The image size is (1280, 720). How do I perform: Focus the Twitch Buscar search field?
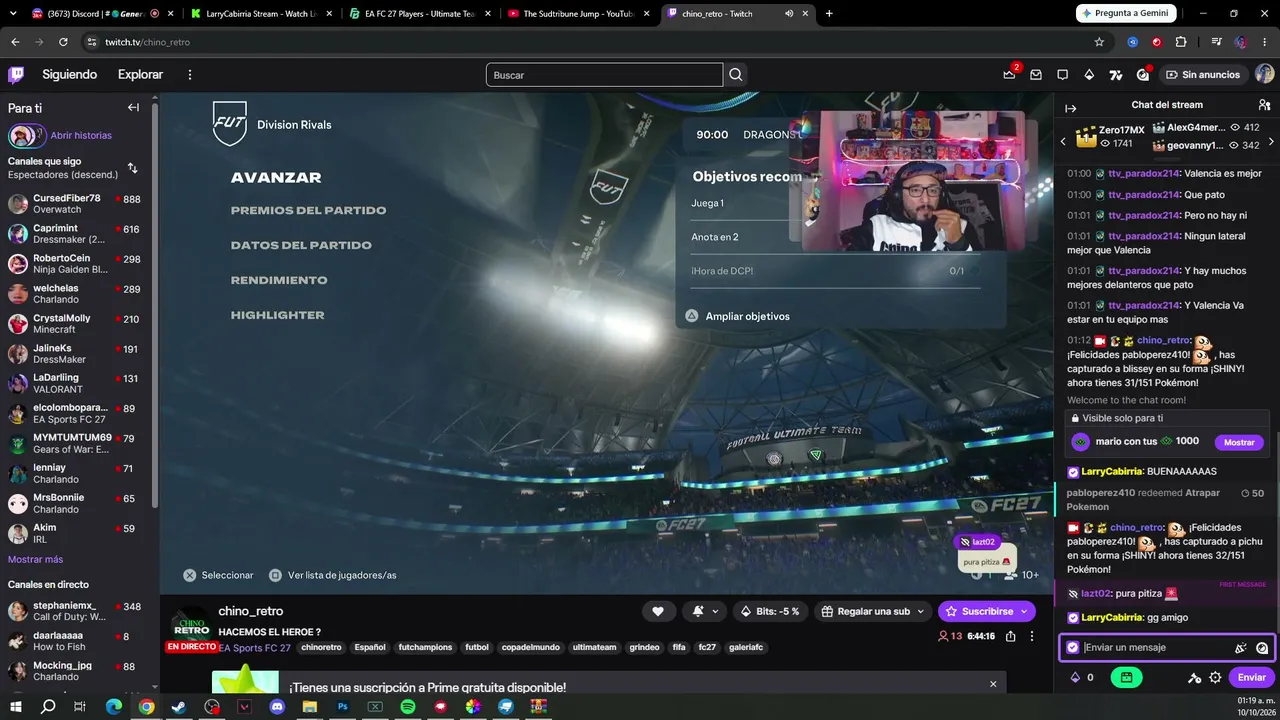pos(604,75)
